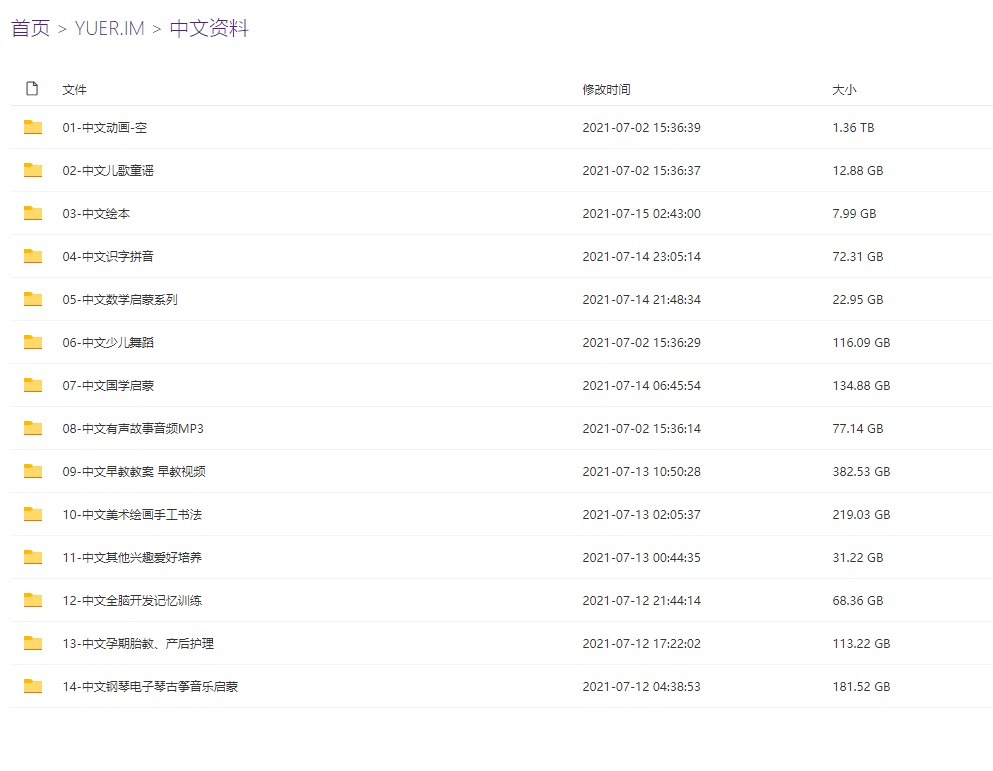Open folder 08-中文有声故事音频MP3
The width and height of the screenshot is (993, 771).
[133, 429]
